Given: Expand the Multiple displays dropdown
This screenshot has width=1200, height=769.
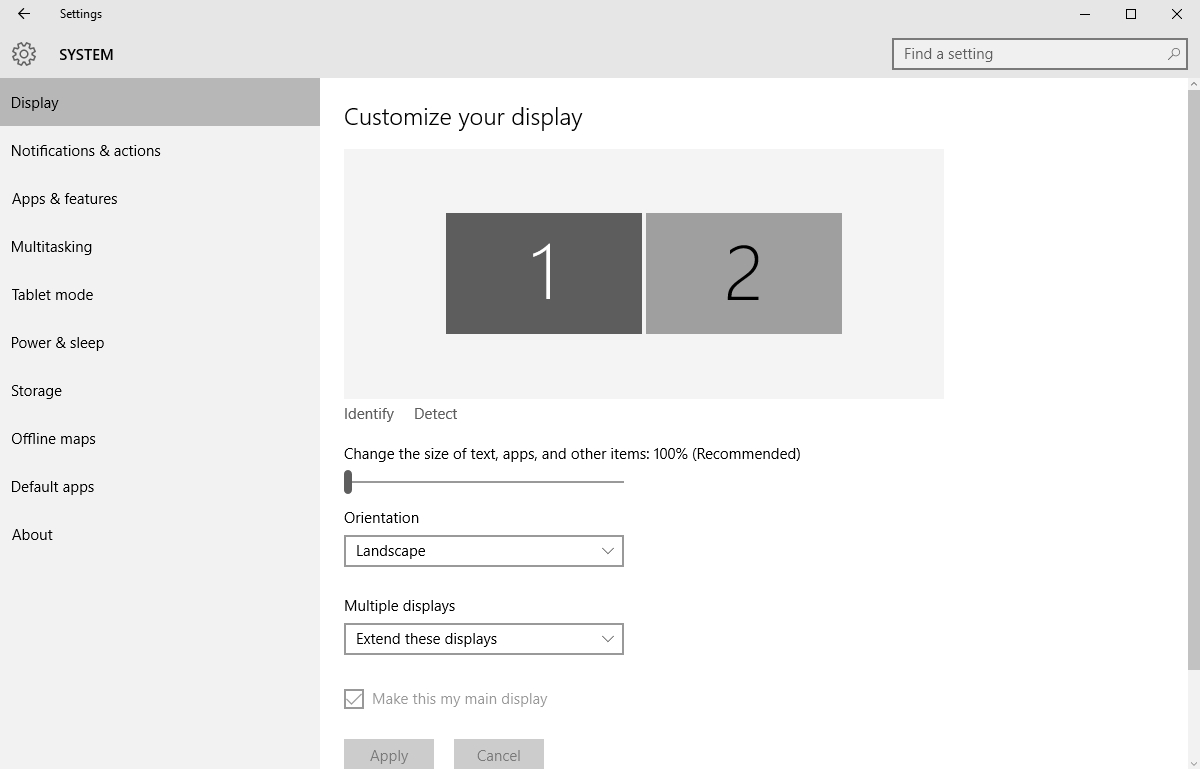Looking at the screenshot, I should point(483,639).
